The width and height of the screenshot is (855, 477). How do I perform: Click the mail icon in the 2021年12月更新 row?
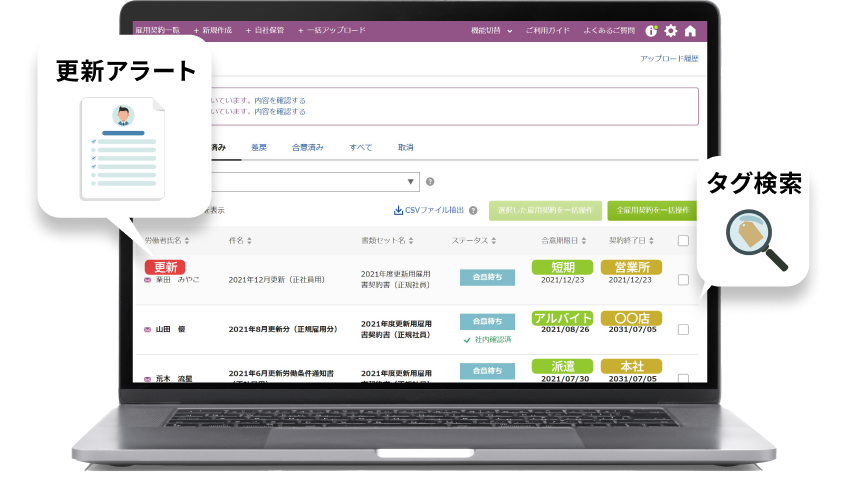pyautogui.click(x=147, y=280)
